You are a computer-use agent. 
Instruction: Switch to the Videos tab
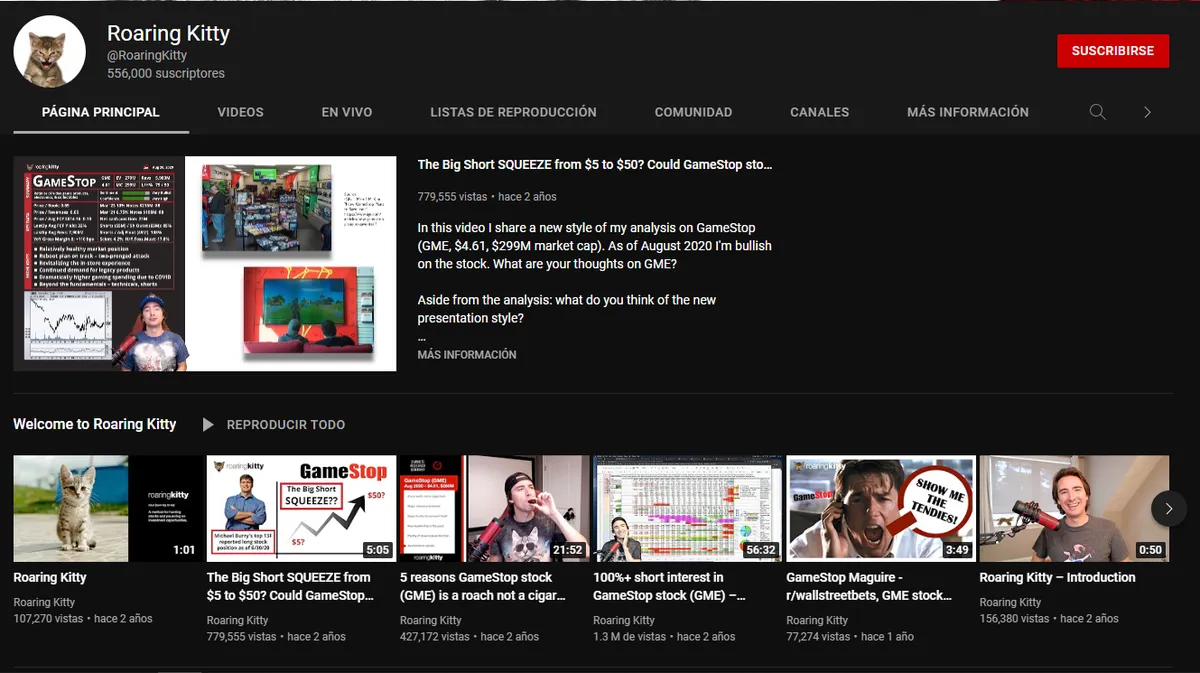(240, 112)
